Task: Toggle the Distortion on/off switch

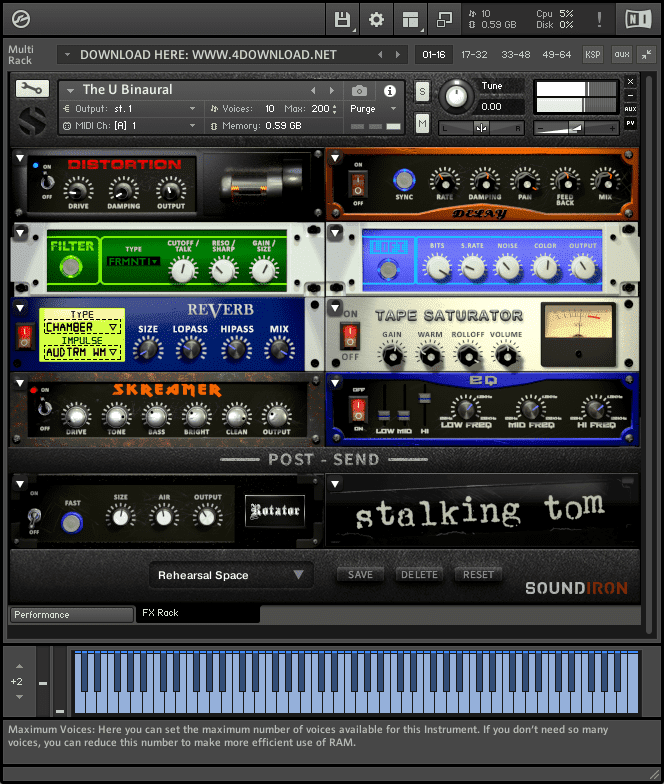Action: tap(47, 182)
